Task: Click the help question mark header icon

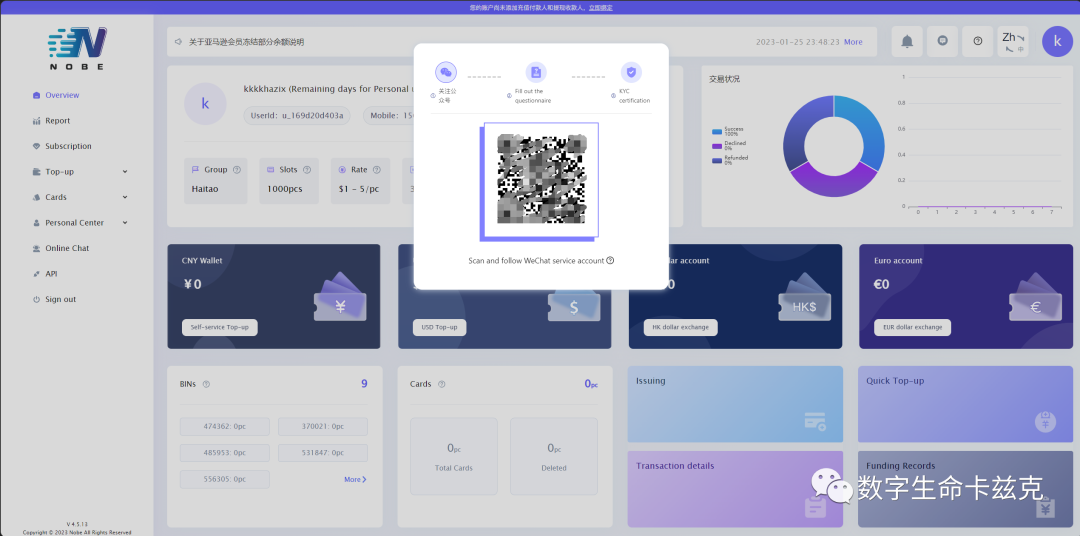Action: pos(977,41)
